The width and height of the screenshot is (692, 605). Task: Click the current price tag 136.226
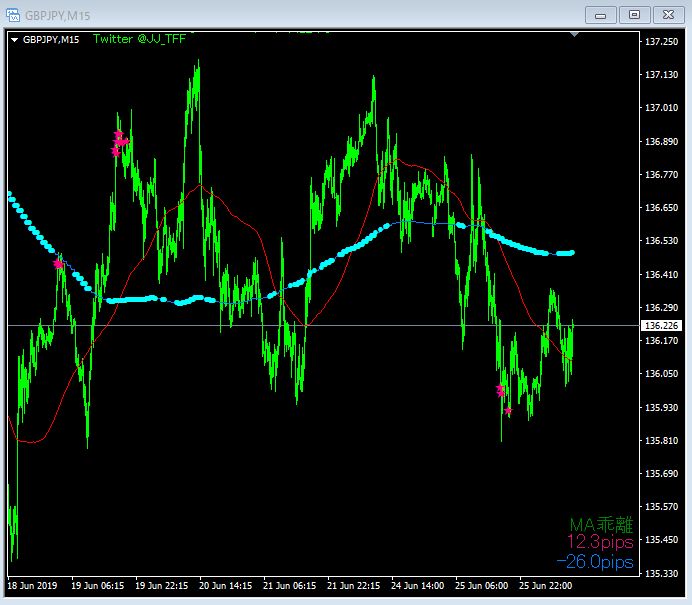662,326
